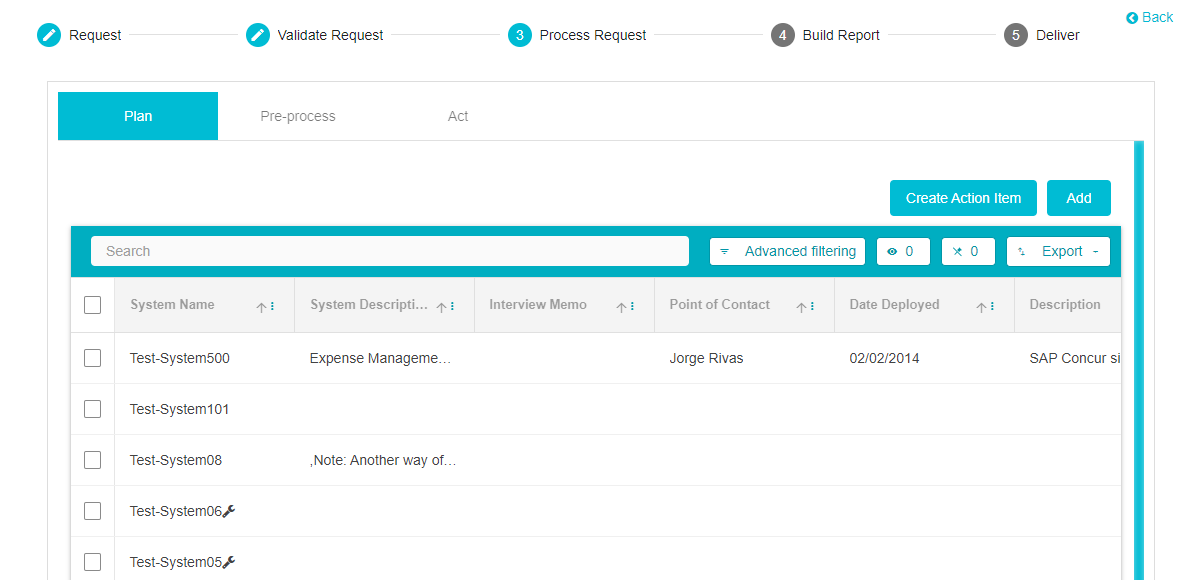Open Point of Contact column options menu
This screenshot has height=580, width=1199.
(813, 306)
